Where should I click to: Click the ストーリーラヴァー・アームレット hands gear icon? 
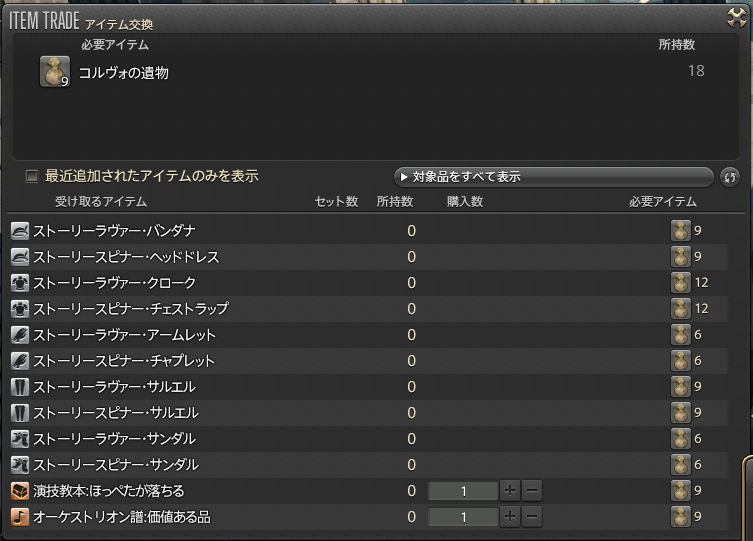pyautogui.click(x=20, y=335)
